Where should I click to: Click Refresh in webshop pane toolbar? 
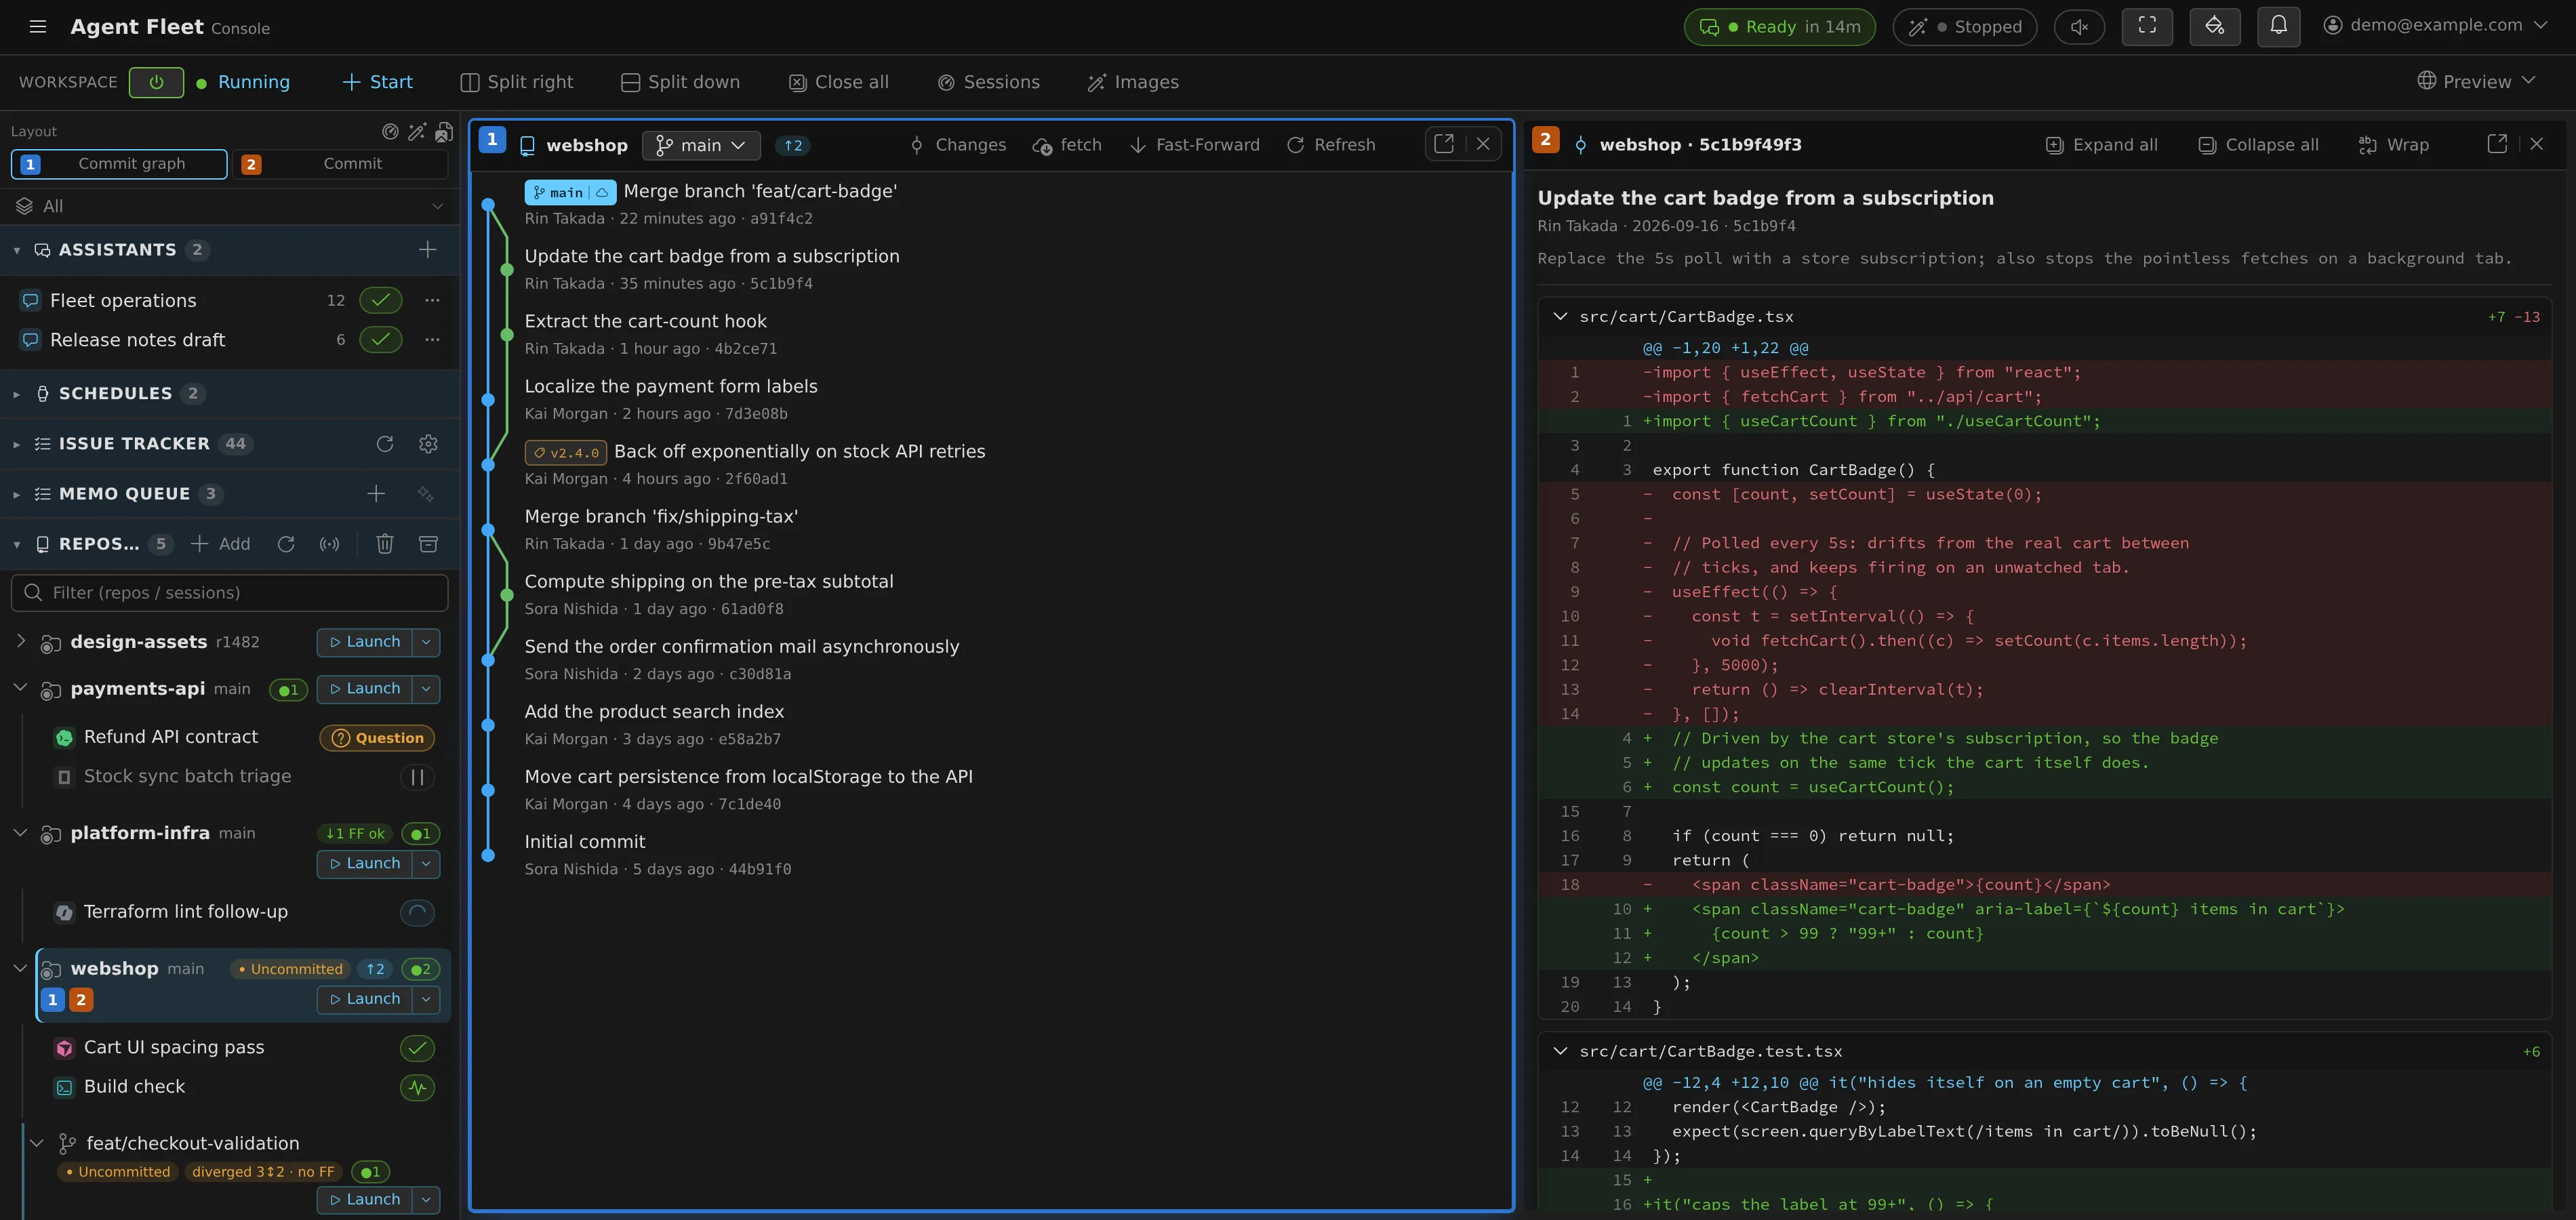coord(1330,145)
